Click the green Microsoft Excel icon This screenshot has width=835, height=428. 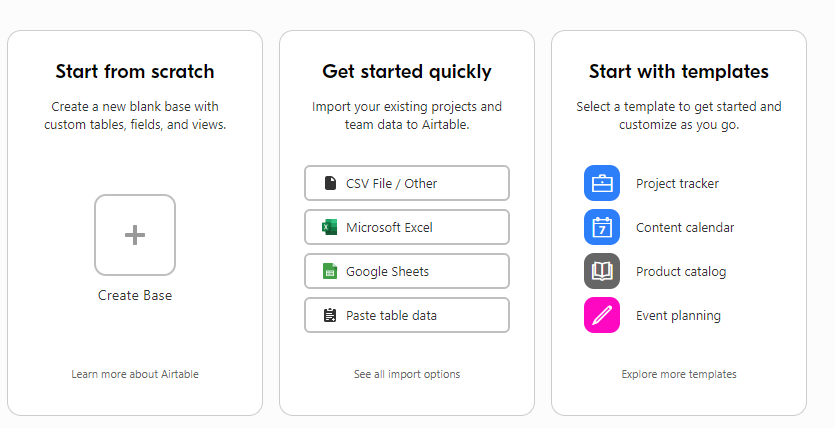pos(330,227)
